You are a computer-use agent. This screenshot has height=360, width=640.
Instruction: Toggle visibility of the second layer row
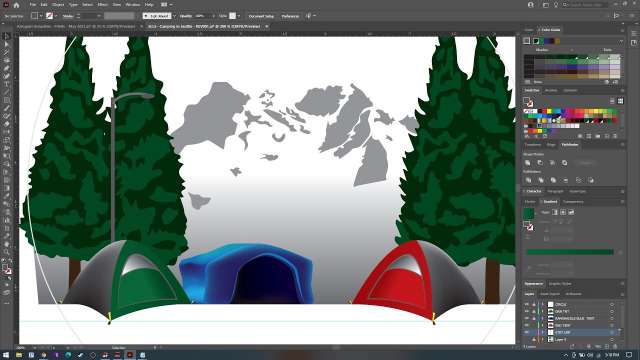click(x=527, y=311)
